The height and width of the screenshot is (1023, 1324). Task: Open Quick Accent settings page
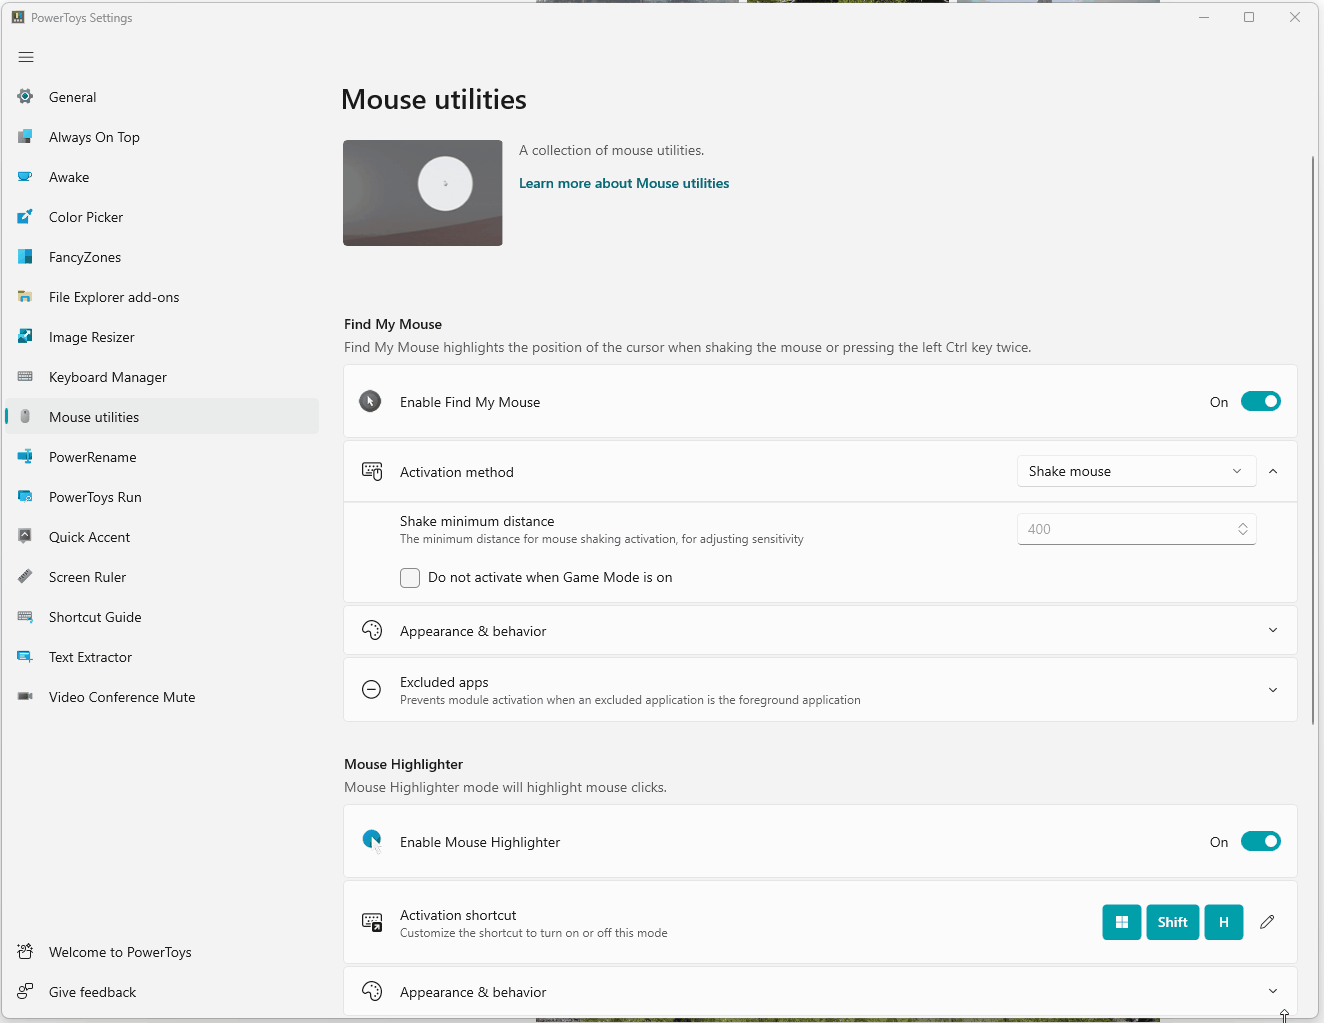89,536
